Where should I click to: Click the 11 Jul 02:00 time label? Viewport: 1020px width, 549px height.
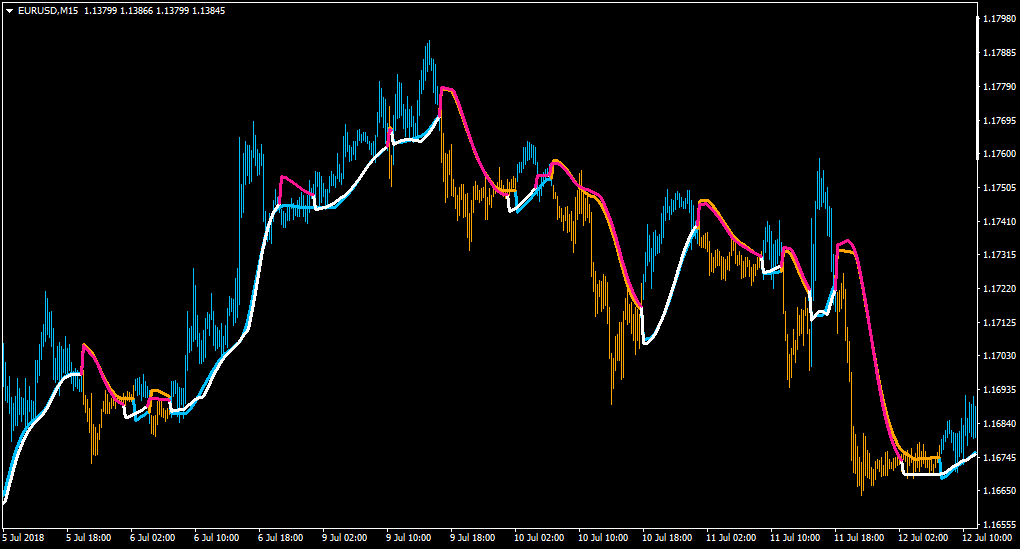tap(731, 538)
